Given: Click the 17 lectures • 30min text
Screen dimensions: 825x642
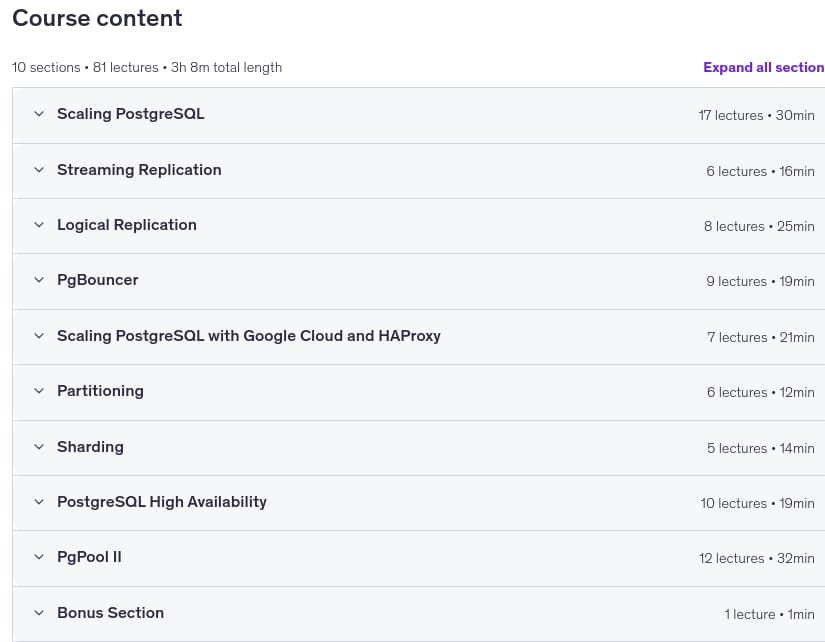Looking at the screenshot, I should pos(757,115).
